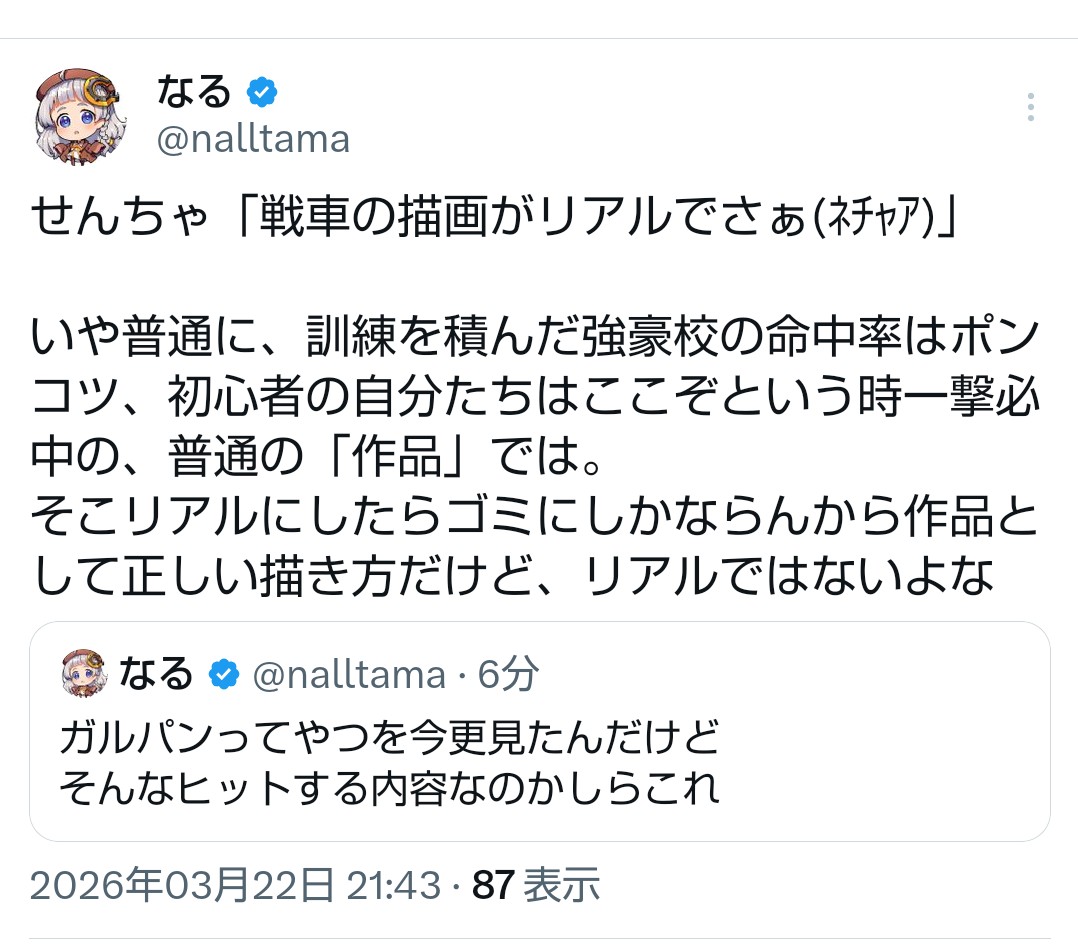The width and height of the screenshot is (1078, 952).
Task: Click the tweet line starting そこリアルにしたらゴミ
Action: tap(535, 517)
